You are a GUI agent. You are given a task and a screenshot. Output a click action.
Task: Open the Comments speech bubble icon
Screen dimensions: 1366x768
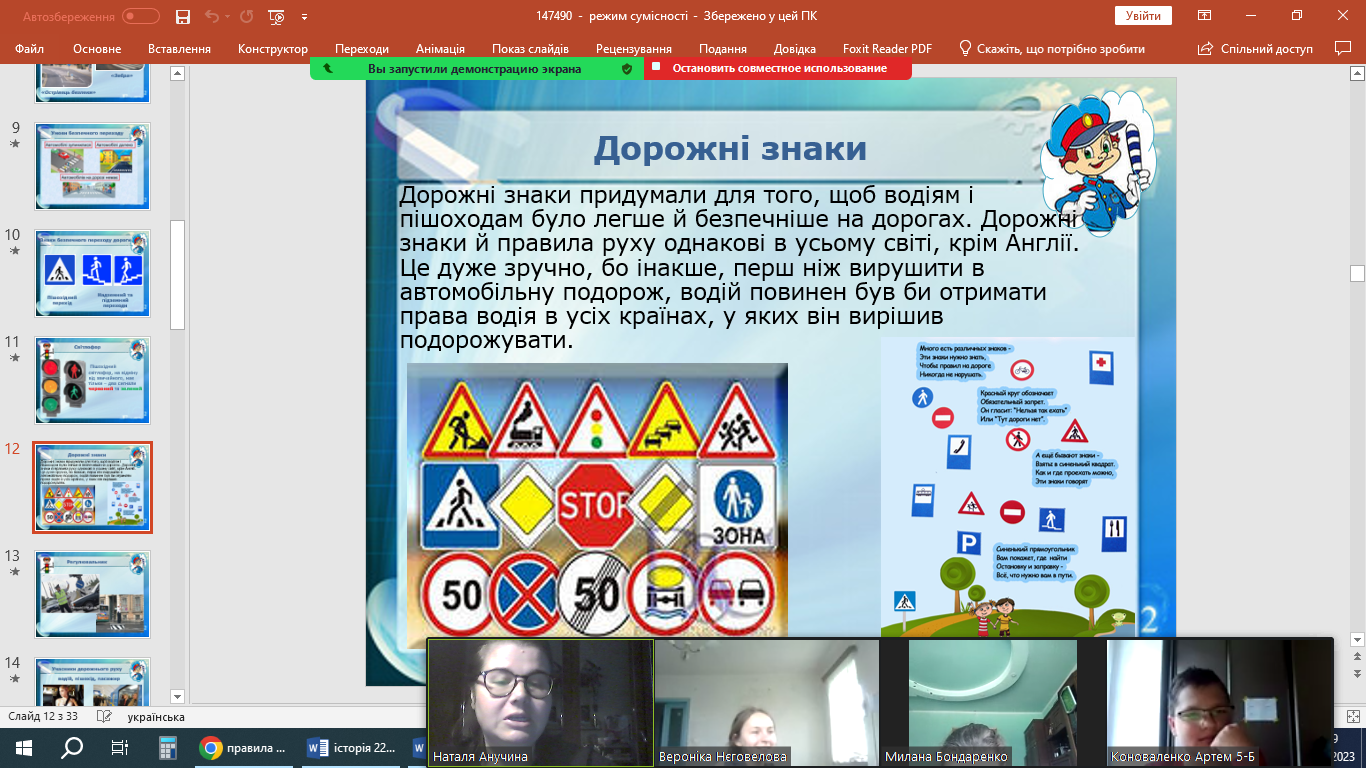(1343, 48)
